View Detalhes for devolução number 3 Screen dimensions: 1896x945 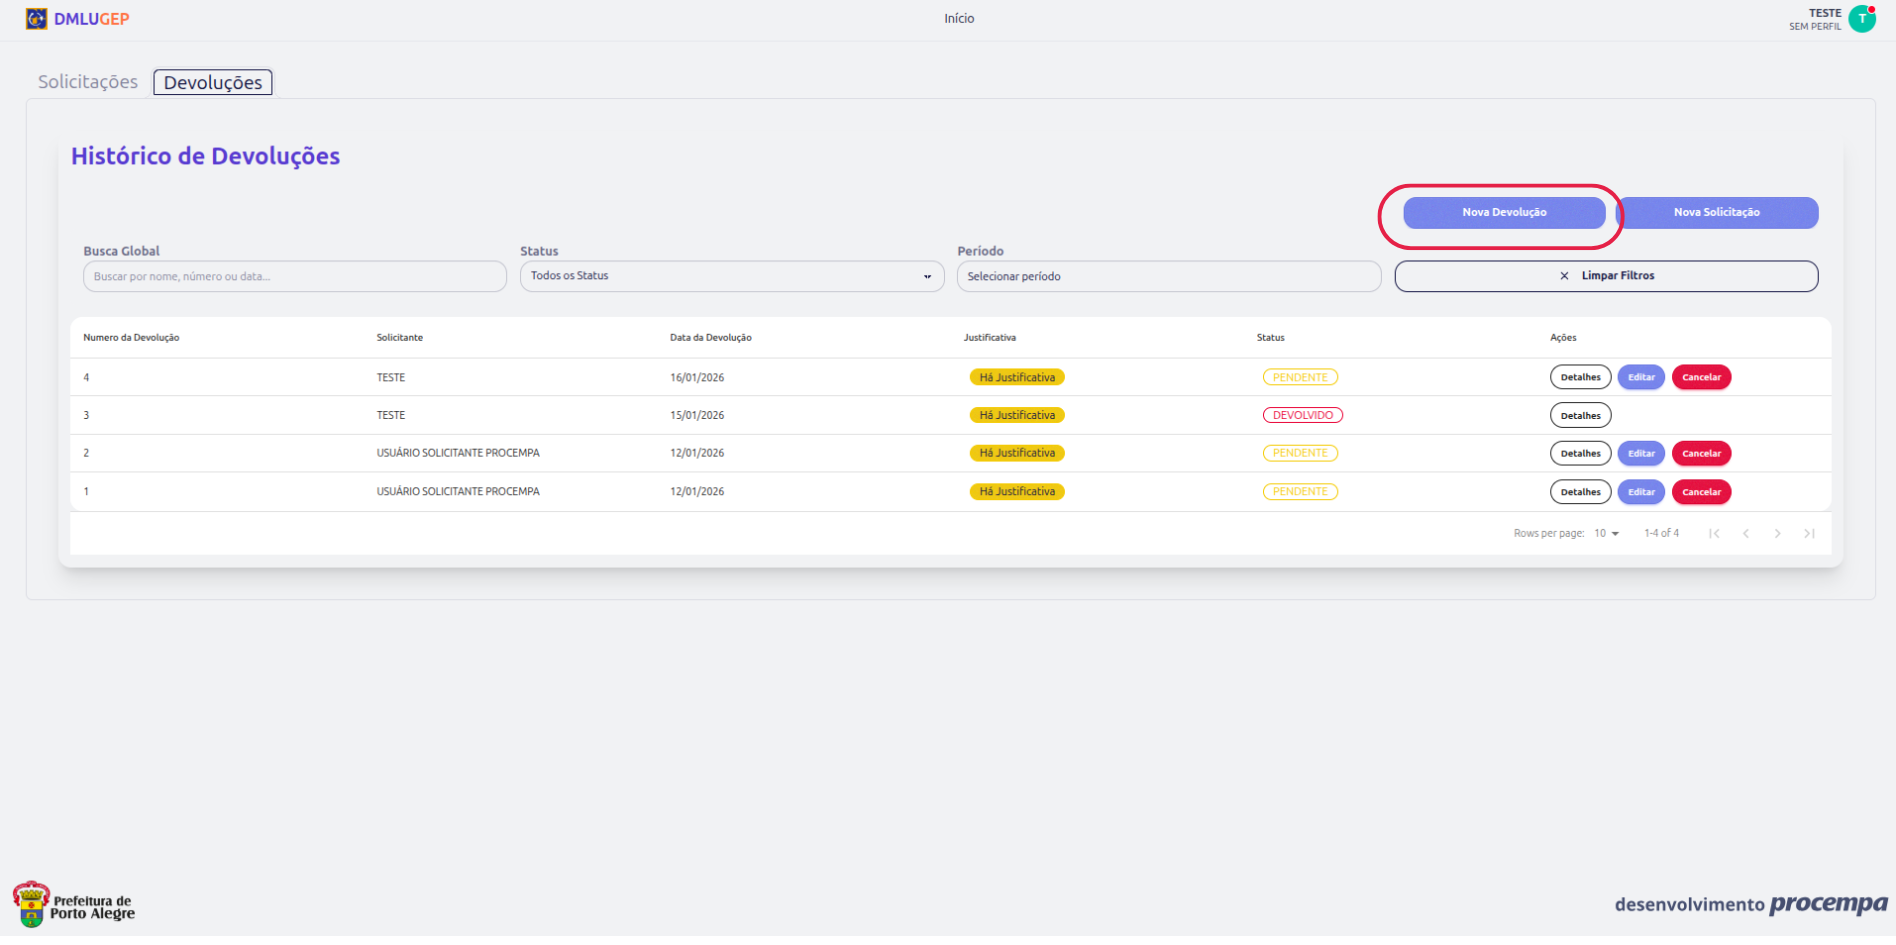1580,416
